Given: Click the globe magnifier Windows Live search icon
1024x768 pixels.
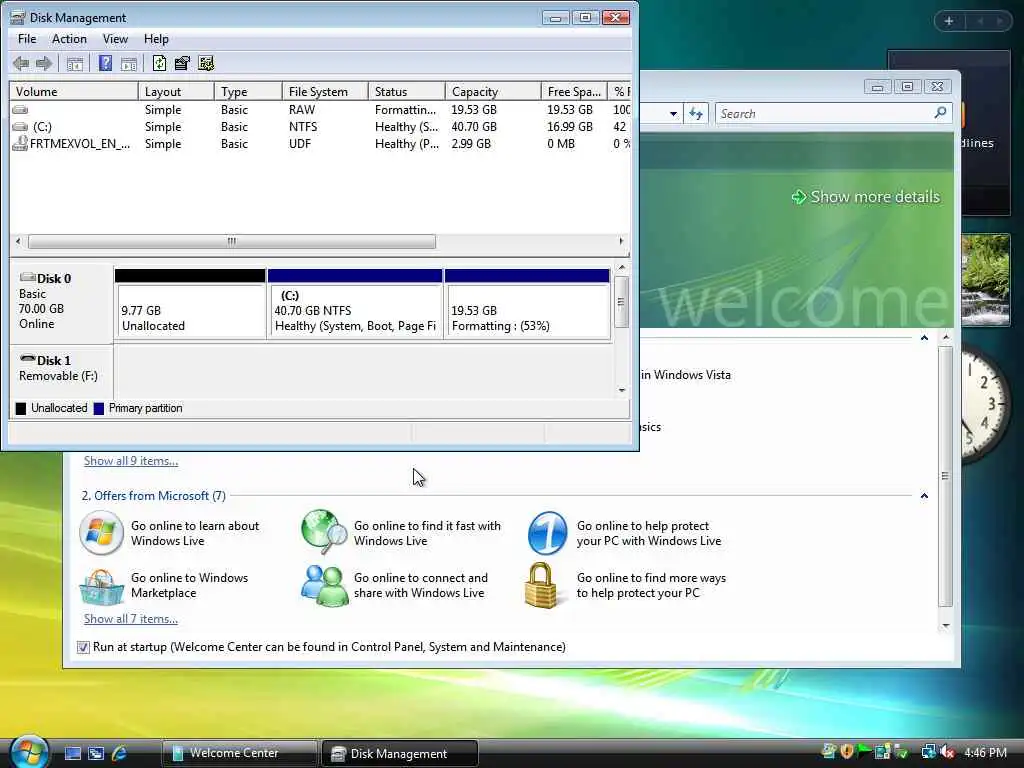Looking at the screenshot, I should click(324, 532).
